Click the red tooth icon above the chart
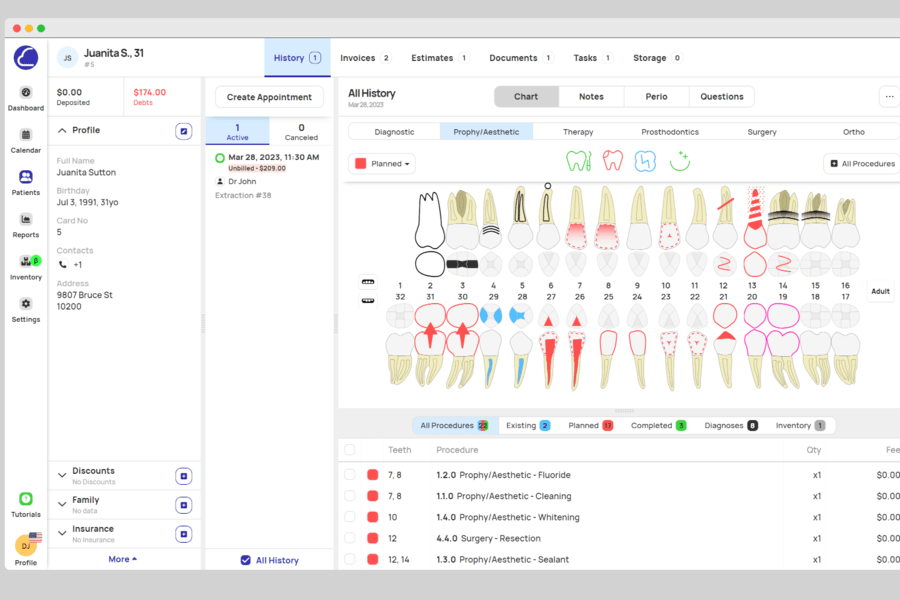Screen dimensions: 900x600 [611, 160]
